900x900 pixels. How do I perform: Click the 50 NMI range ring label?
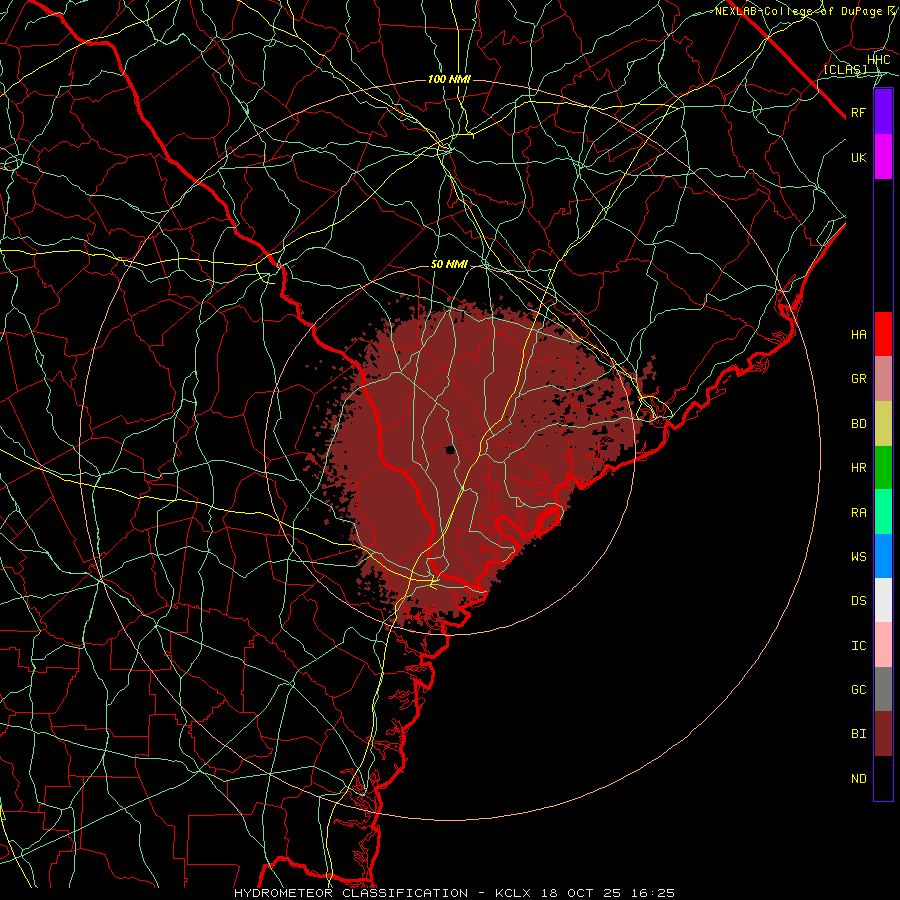coord(449,265)
